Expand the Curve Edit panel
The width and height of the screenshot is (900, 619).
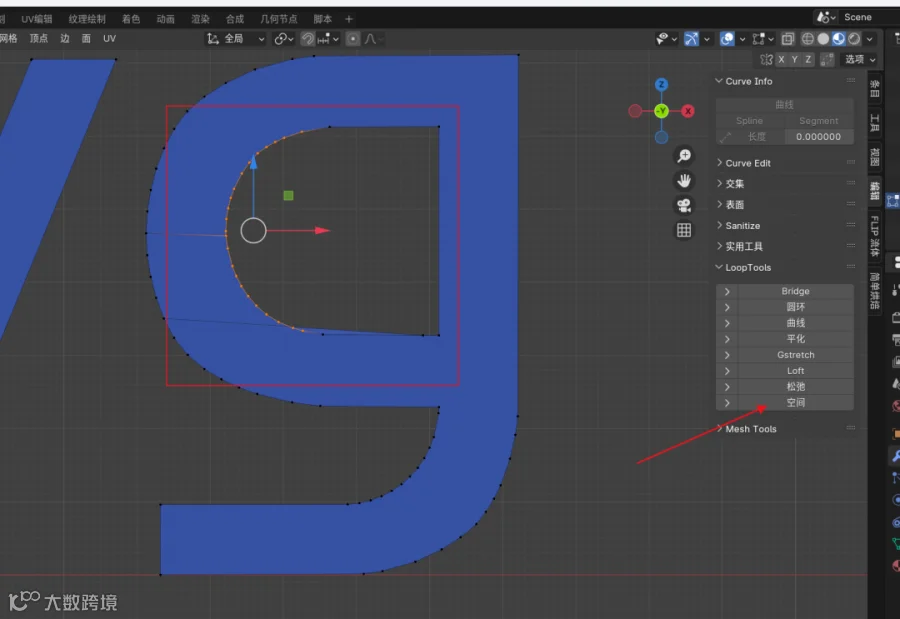click(x=785, y=163)
